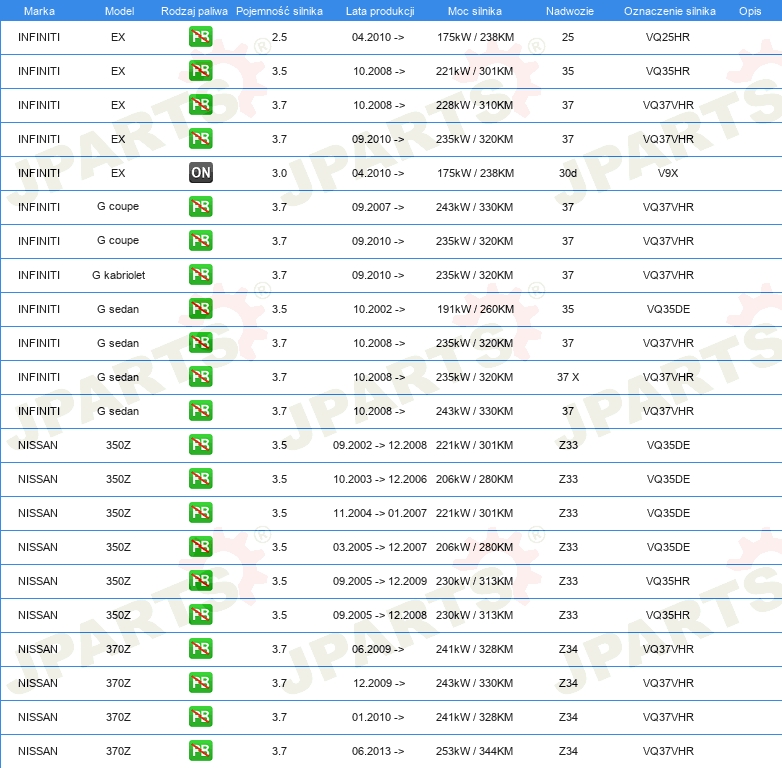Screen dimensions: 782x768
Task: Click the Model column header
Action: [119, 11]
